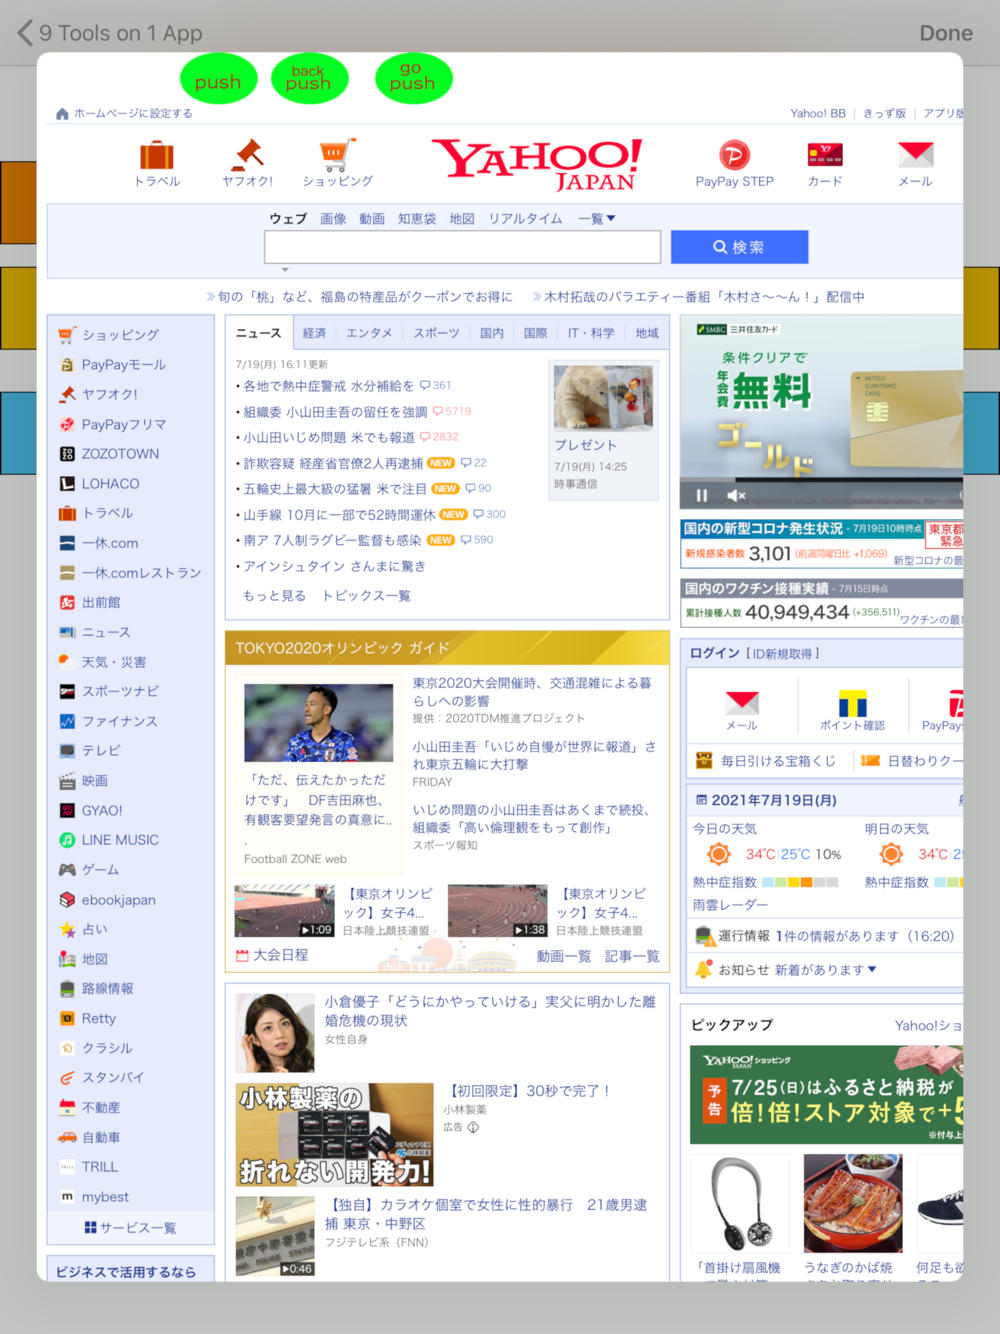Open the 毎日引ける宝箱くじ link
Screen dimensions: 1000x1334
coord(766,761)
